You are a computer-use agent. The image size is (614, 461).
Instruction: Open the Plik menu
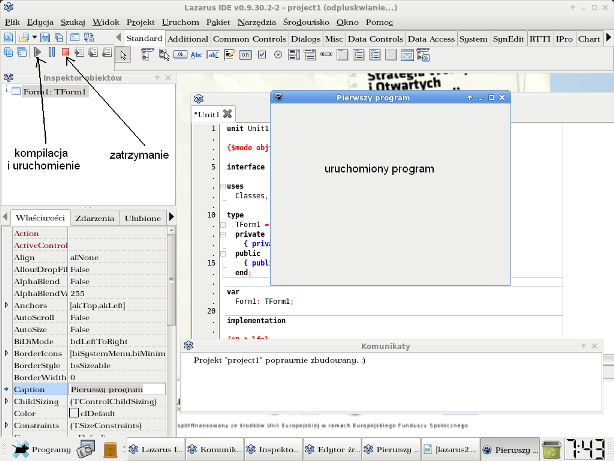13,22
